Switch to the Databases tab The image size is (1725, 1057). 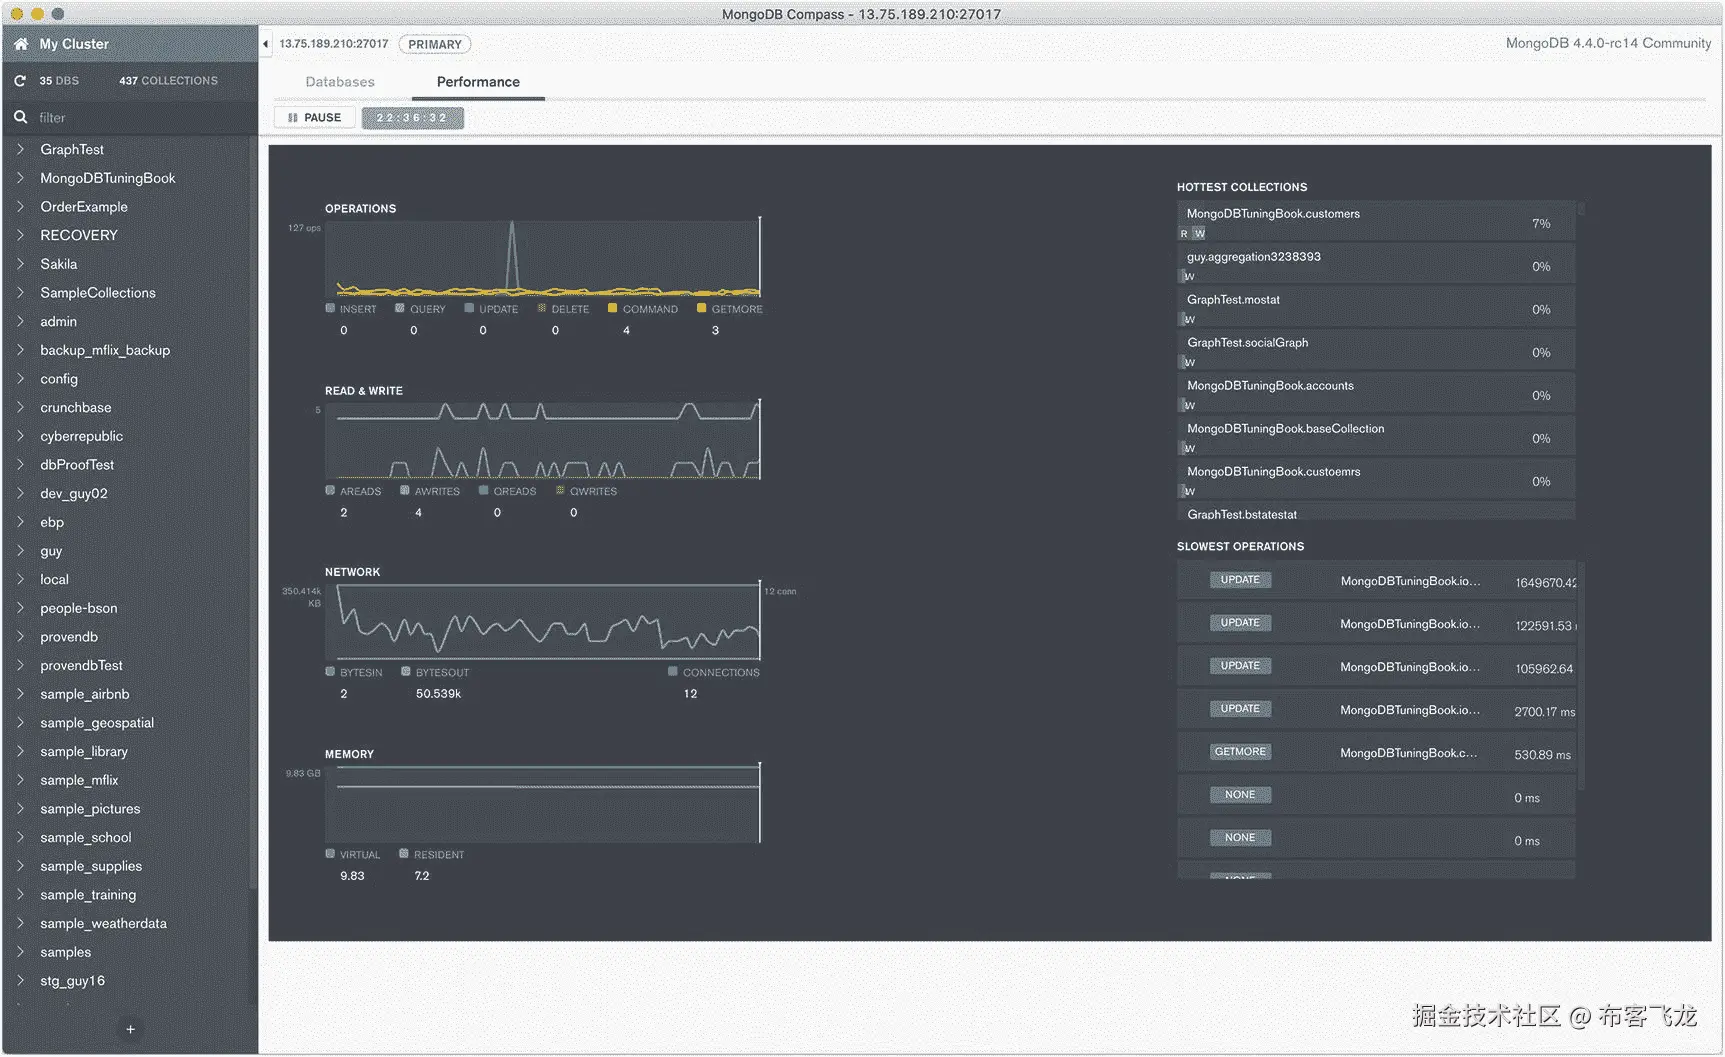click(340, 82)
